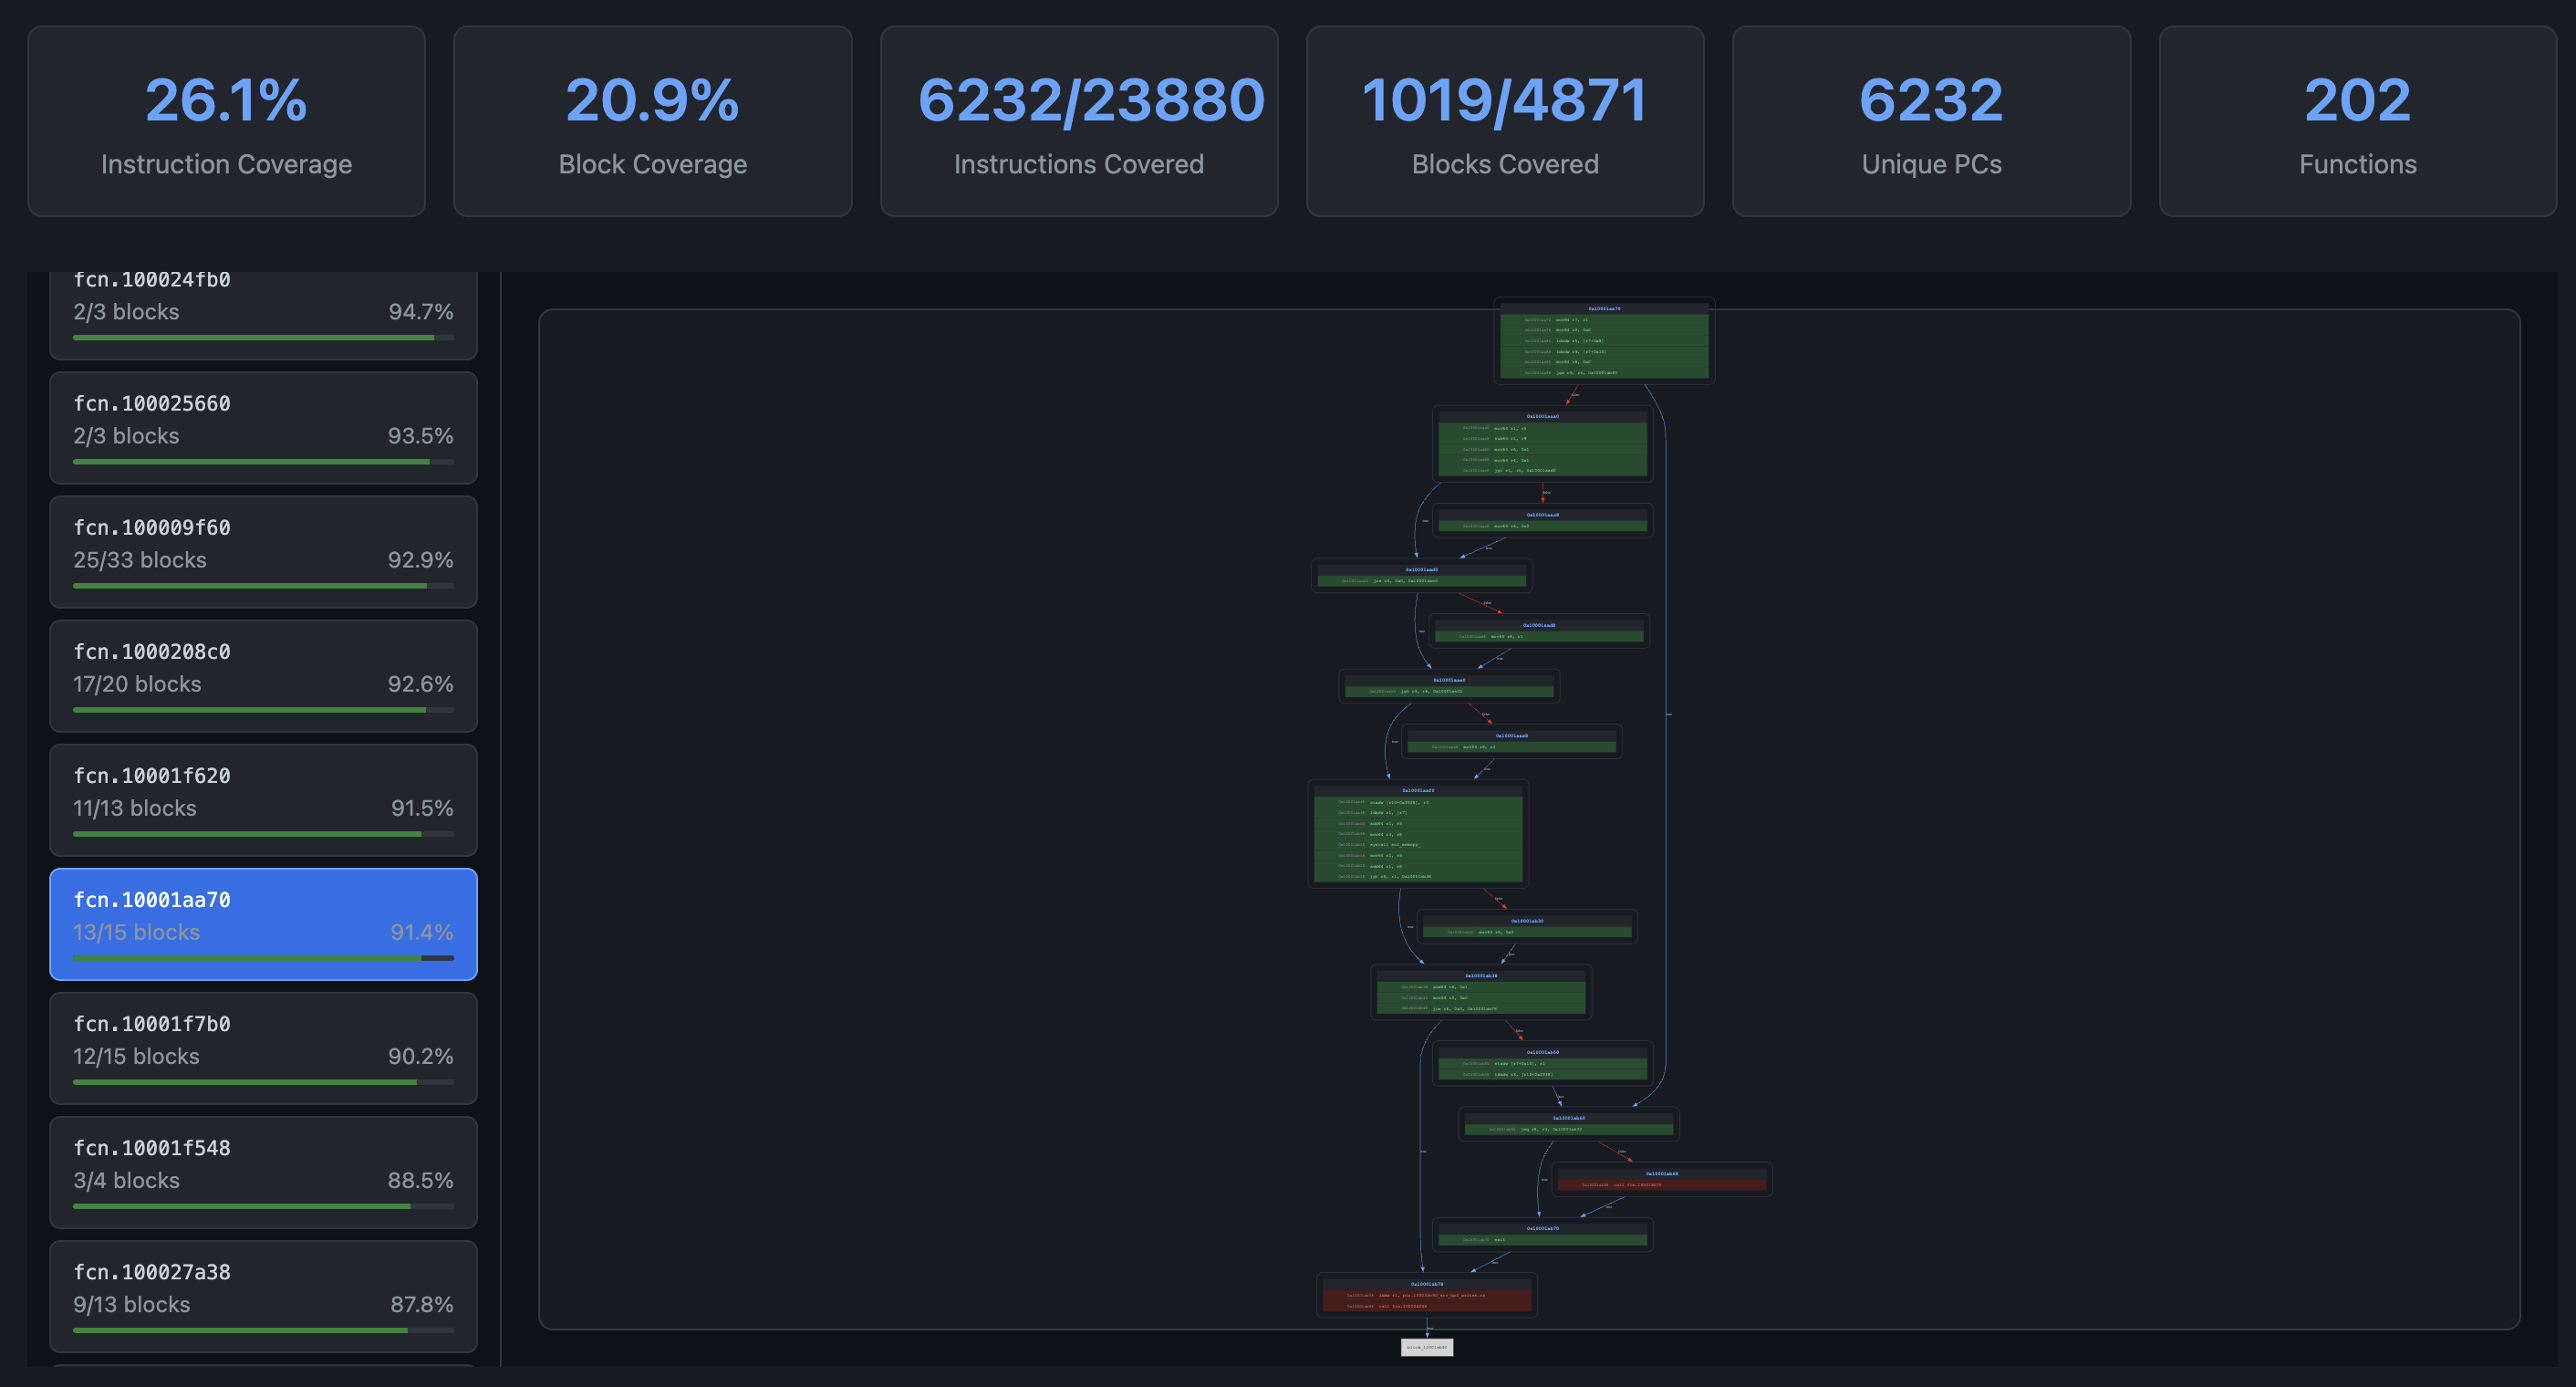Select the exit node block_10001ab90
This screenshot has width=2576, height=1387.
[x=1427, y=1347]
